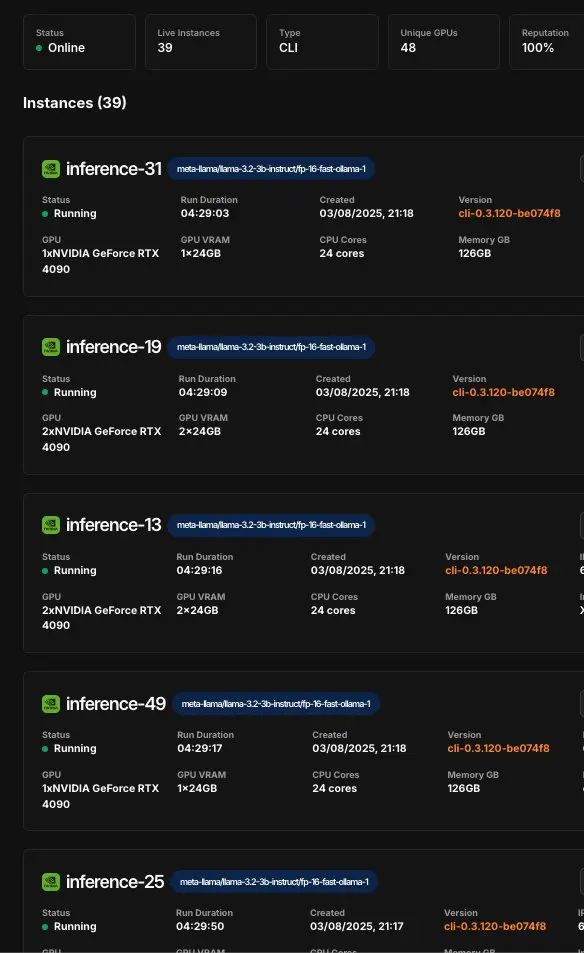The height and width of the screenshot is (953, 584).
Task: Select the model tag on inference-25
Action: pos(274,882)
